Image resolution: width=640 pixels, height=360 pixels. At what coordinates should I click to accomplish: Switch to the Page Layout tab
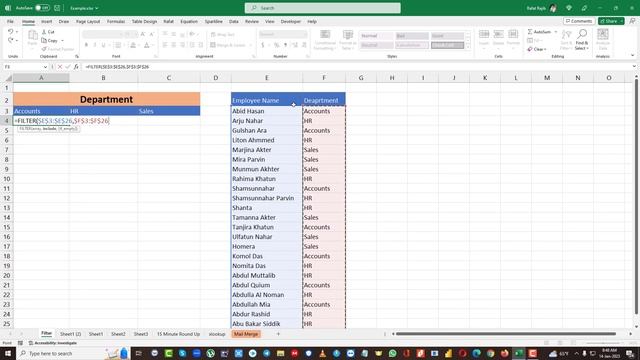(x=88, y=21)
